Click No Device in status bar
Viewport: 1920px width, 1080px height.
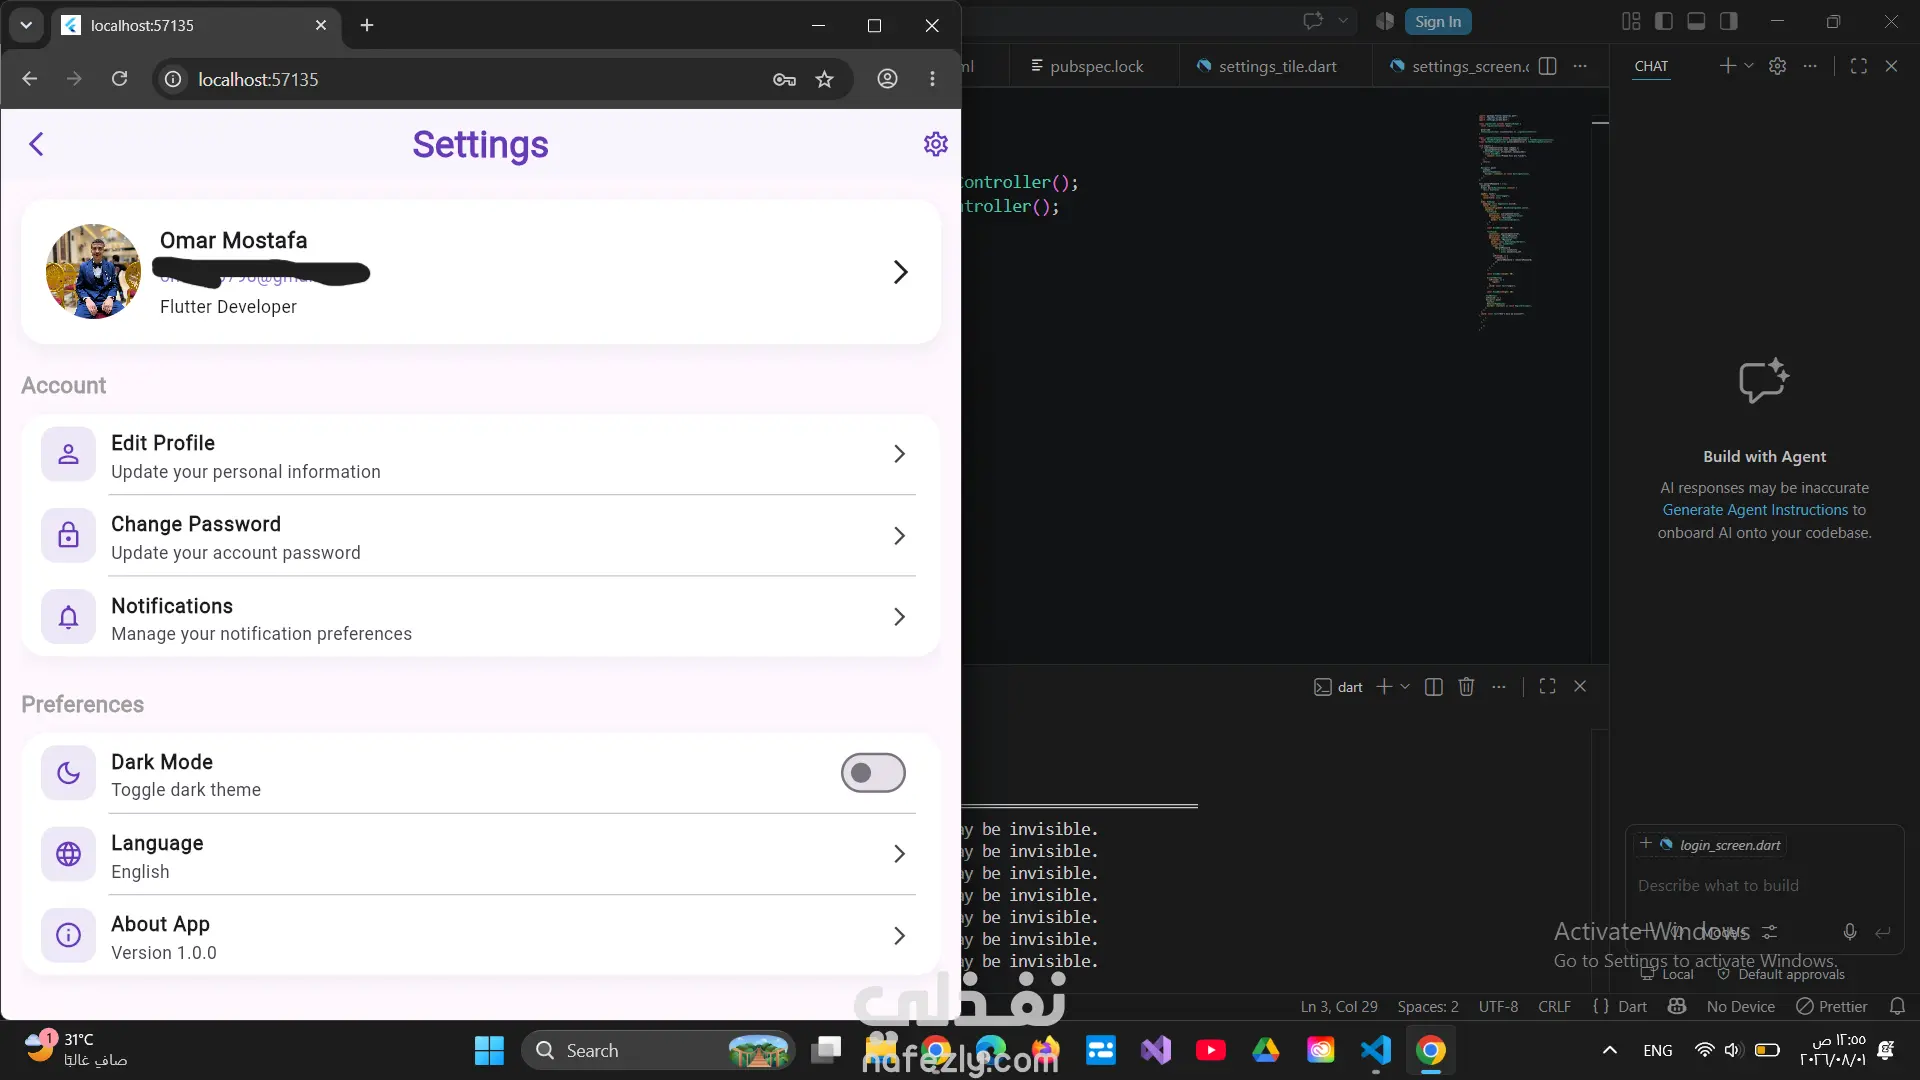coord(1741,1007)
